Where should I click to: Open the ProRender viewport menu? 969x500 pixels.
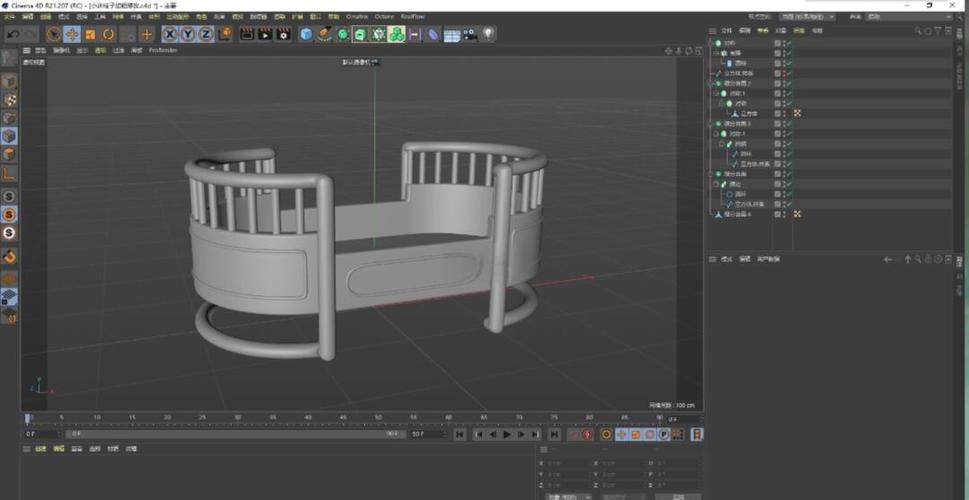click(x=163, y=51)
